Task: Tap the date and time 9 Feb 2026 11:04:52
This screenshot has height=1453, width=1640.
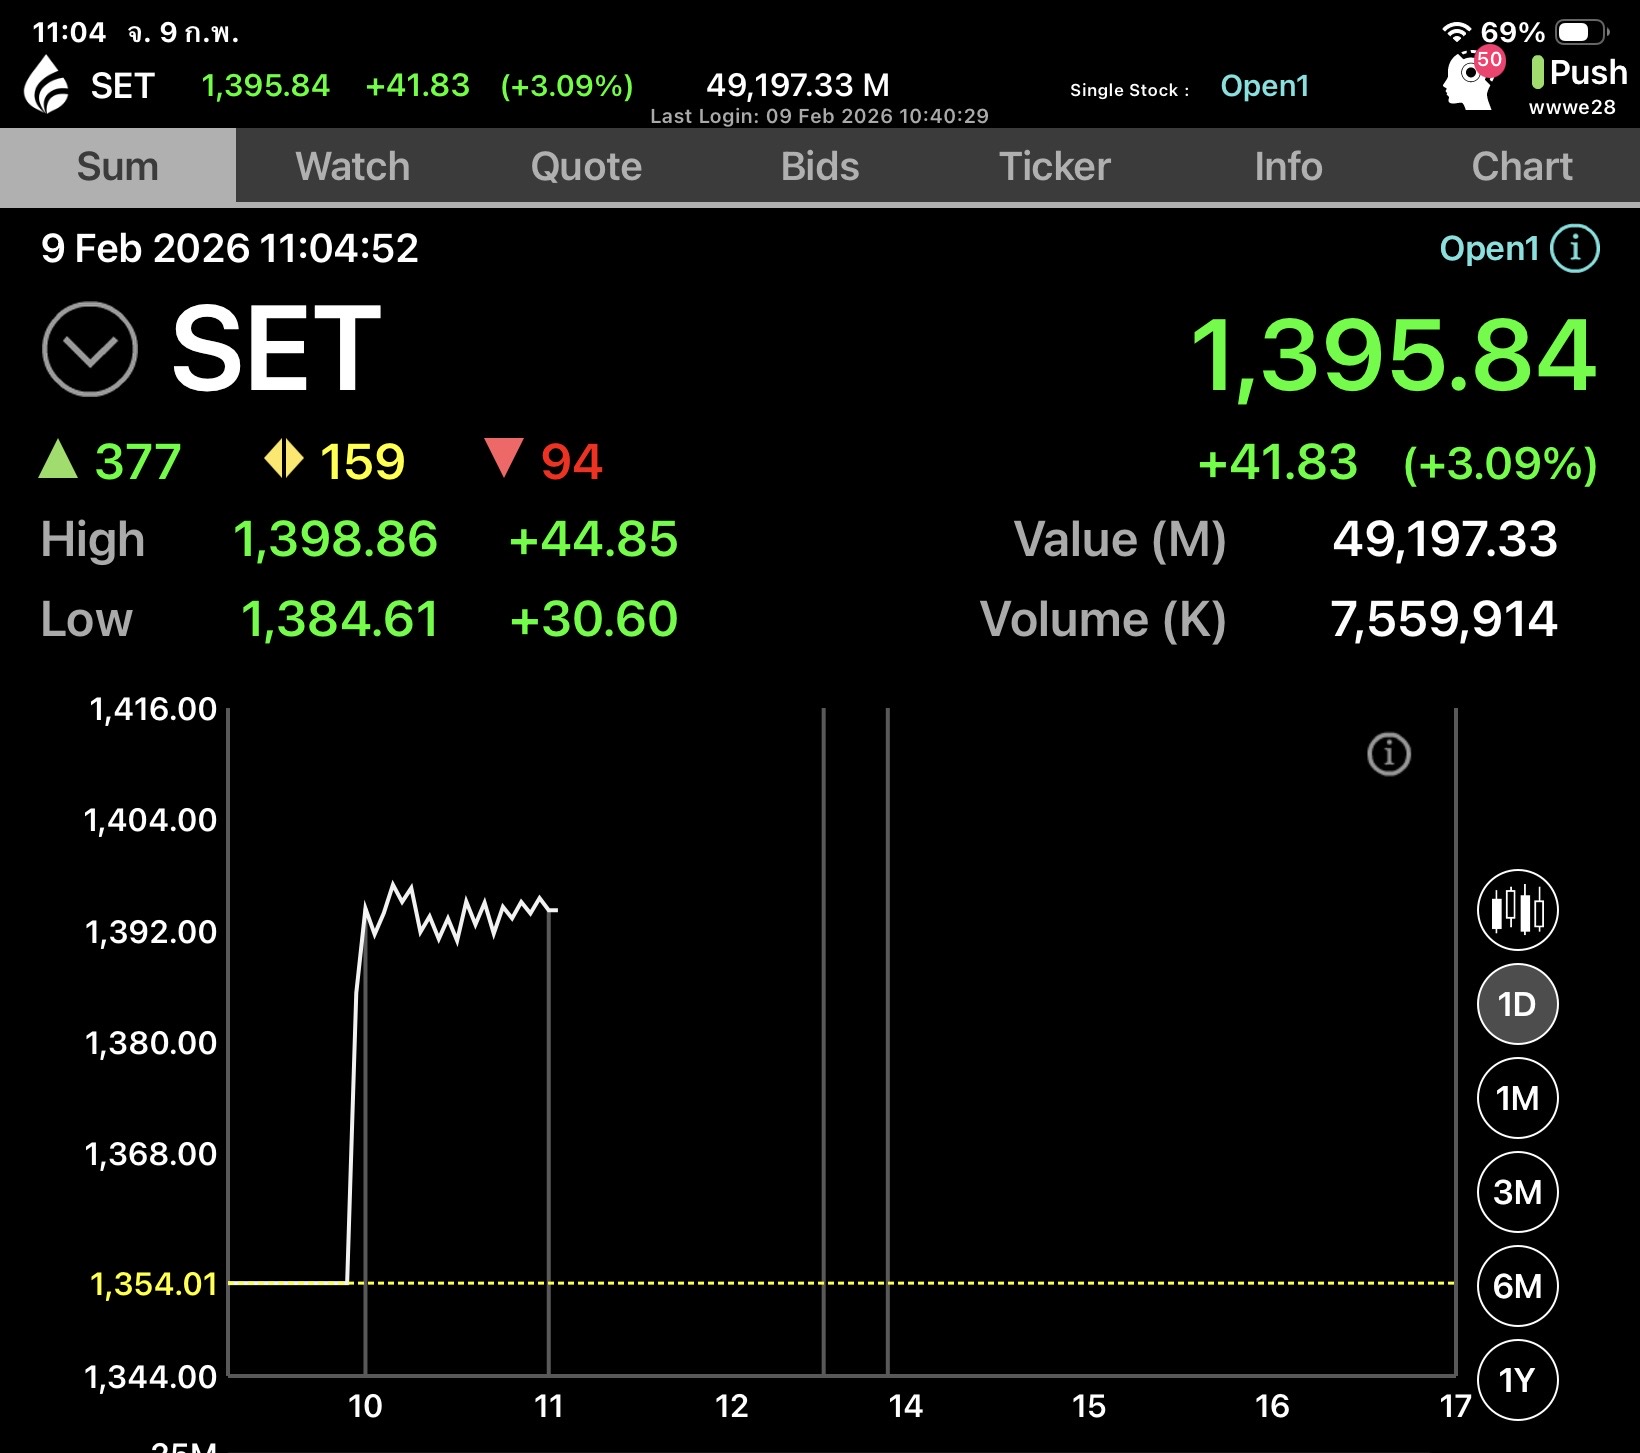Action: [x=229, y=248]
